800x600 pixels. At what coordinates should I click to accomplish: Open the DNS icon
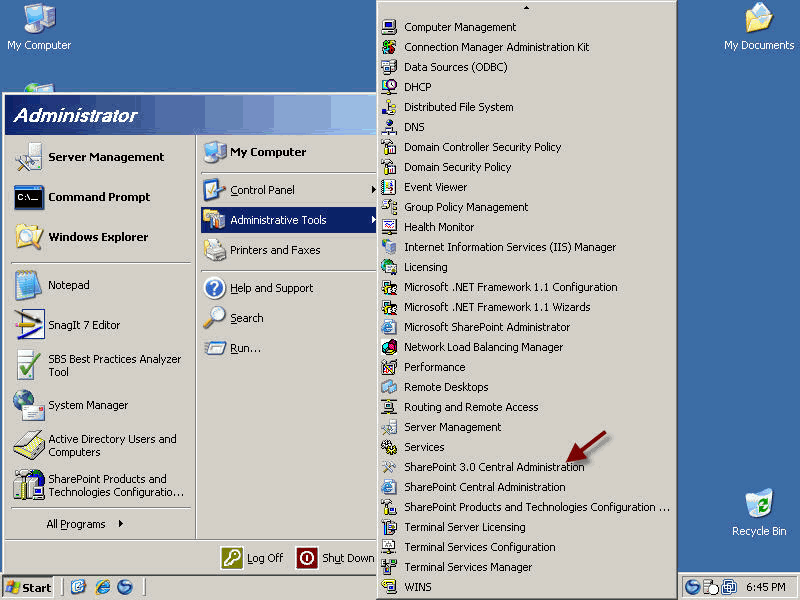pyautogui.click(x=389, y=127)
